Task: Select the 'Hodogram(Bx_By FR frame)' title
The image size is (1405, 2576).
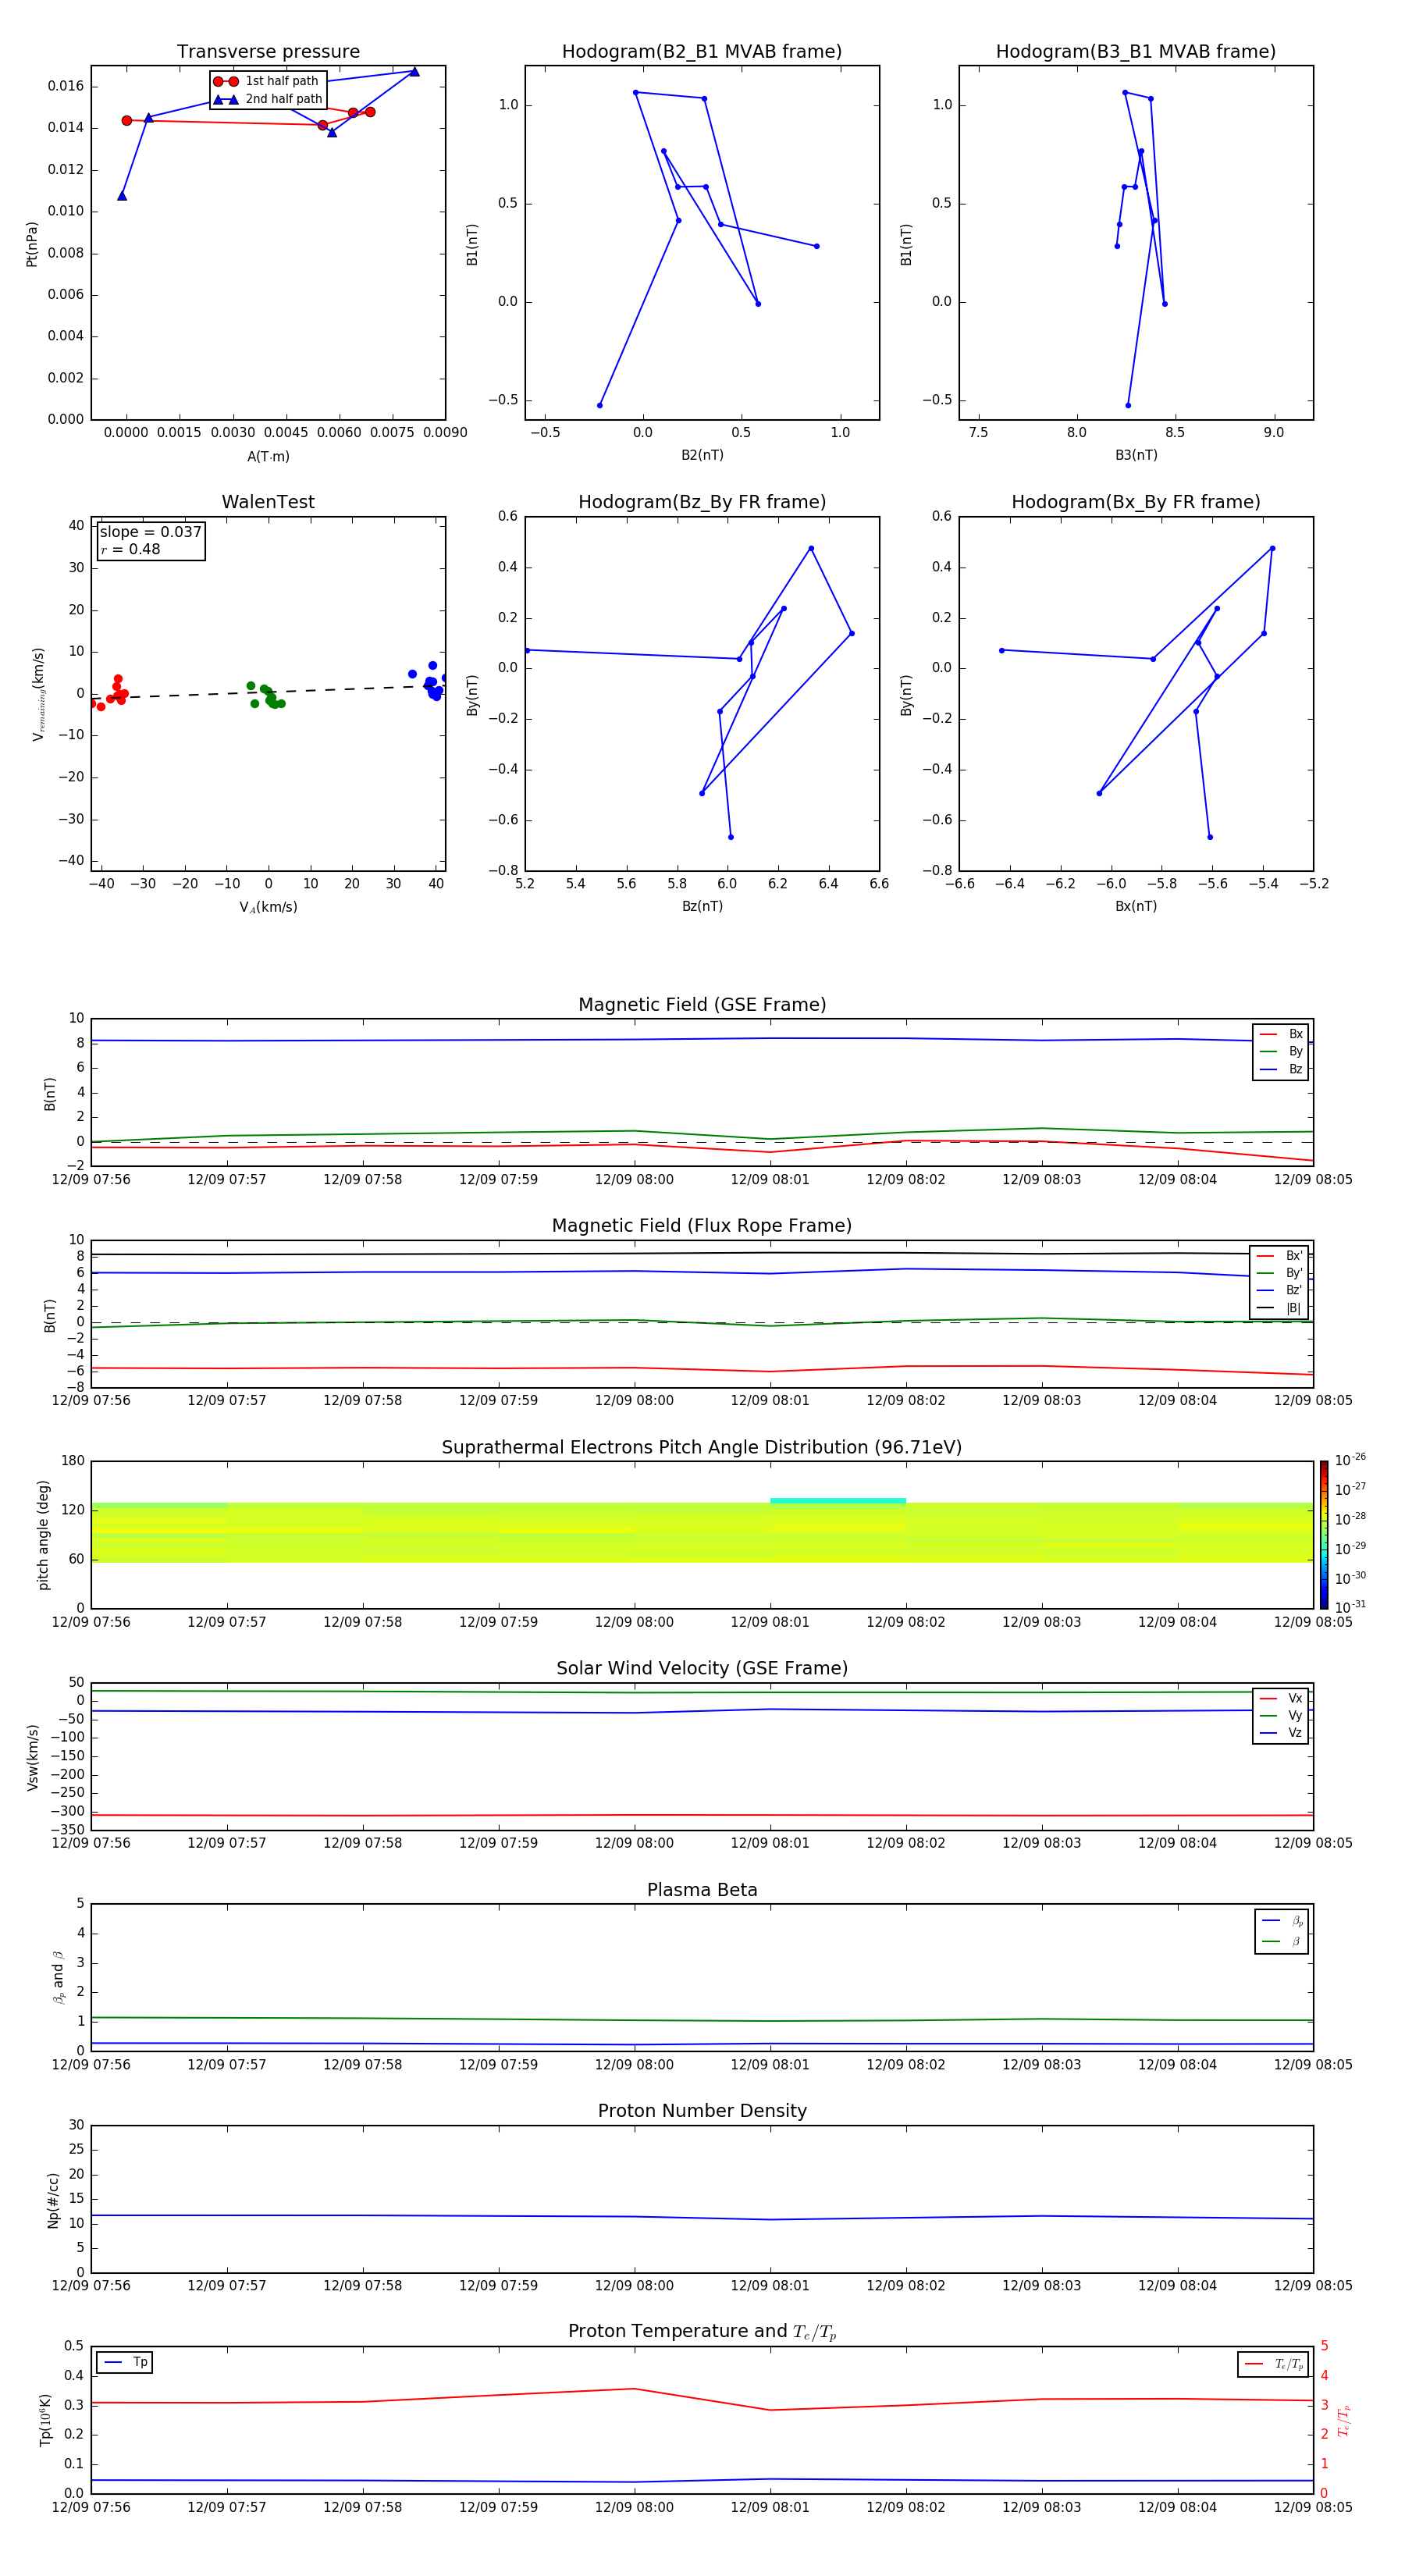Action: tap(1136, 502)
